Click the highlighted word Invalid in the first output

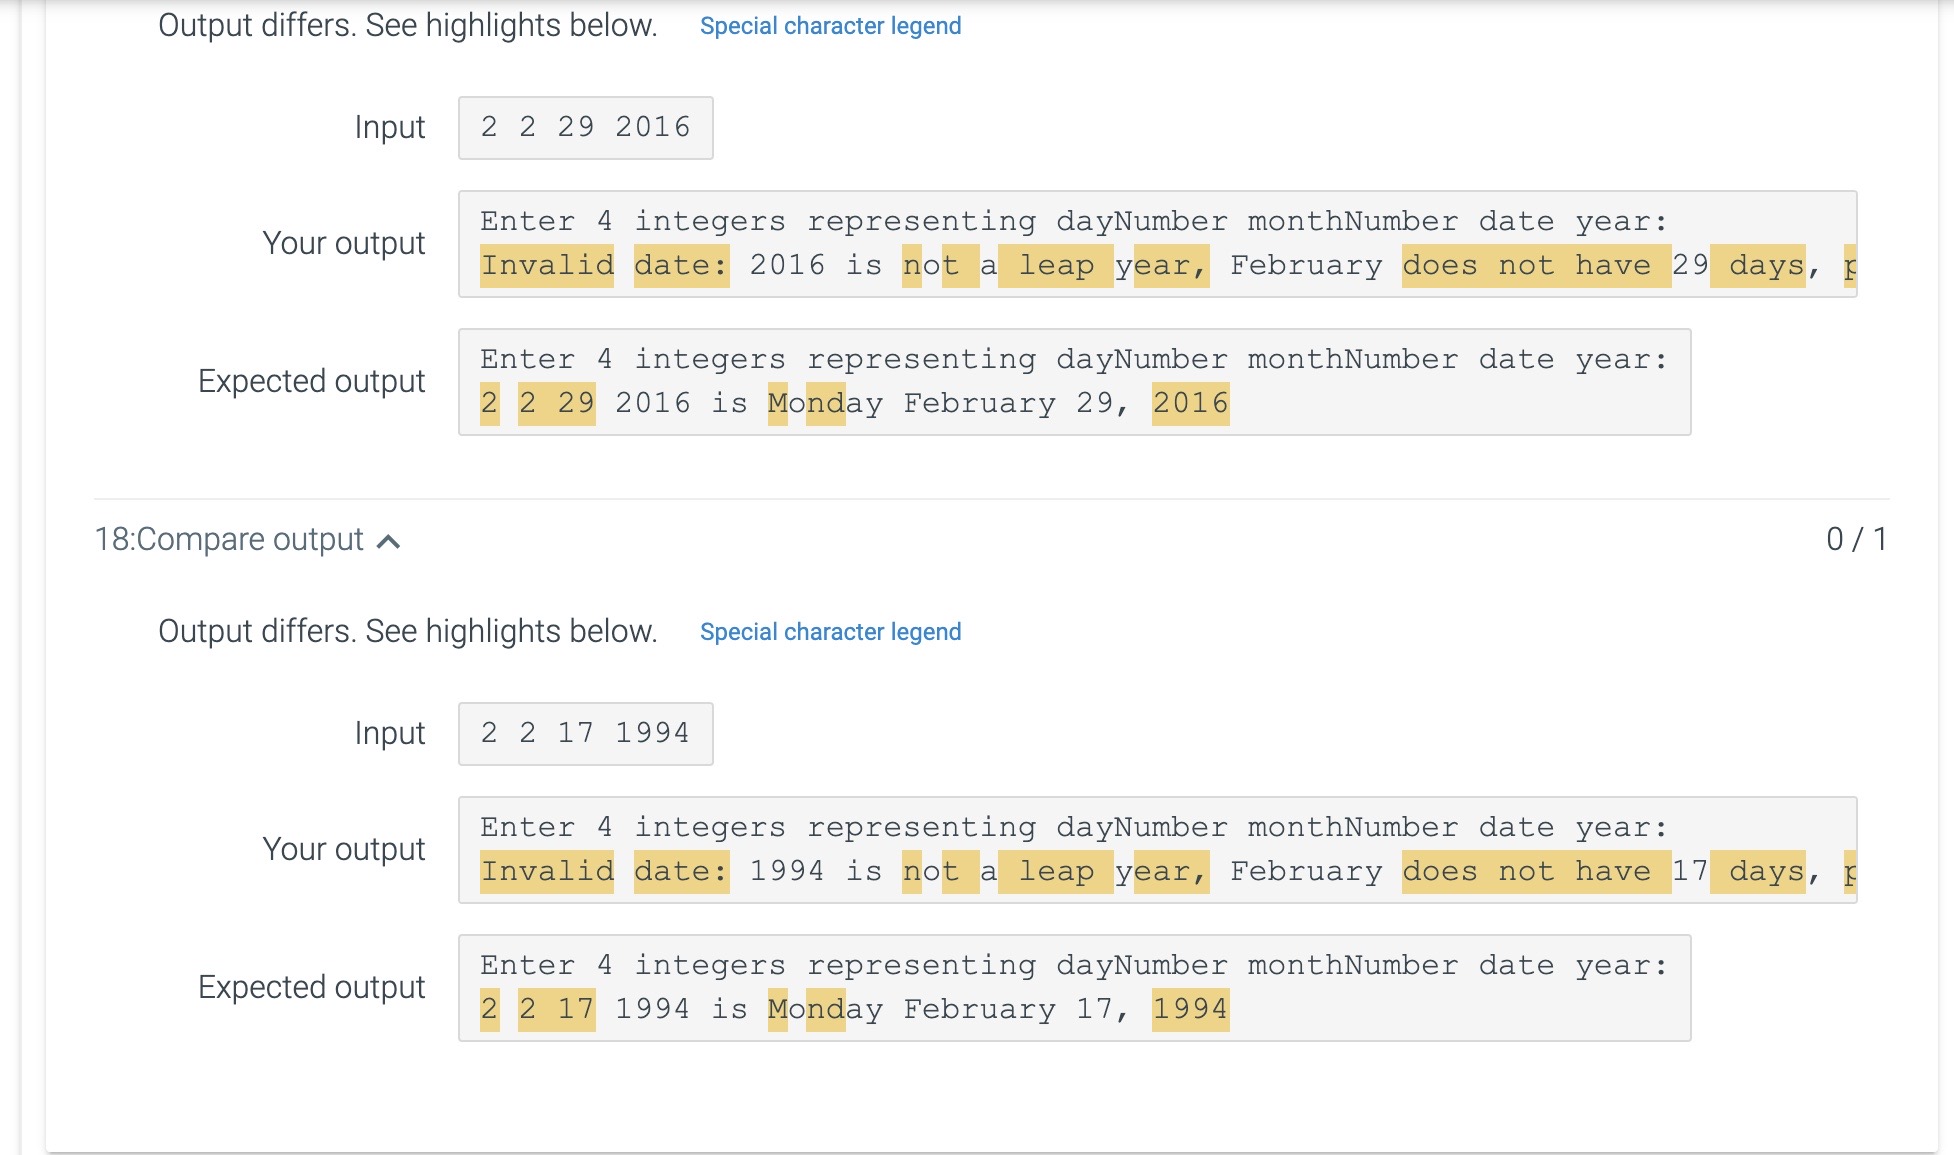[547, 266]
